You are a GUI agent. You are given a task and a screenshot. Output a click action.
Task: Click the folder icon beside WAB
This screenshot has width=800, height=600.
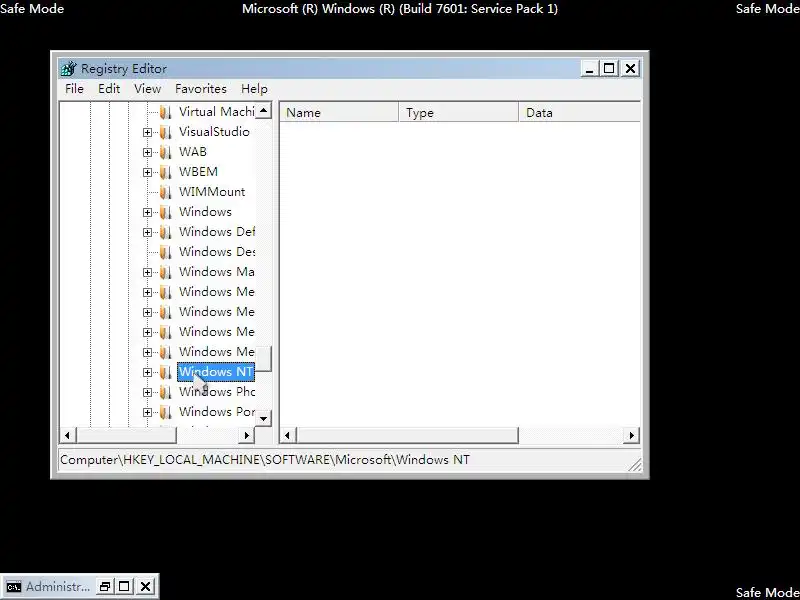[x=165, y=152]
